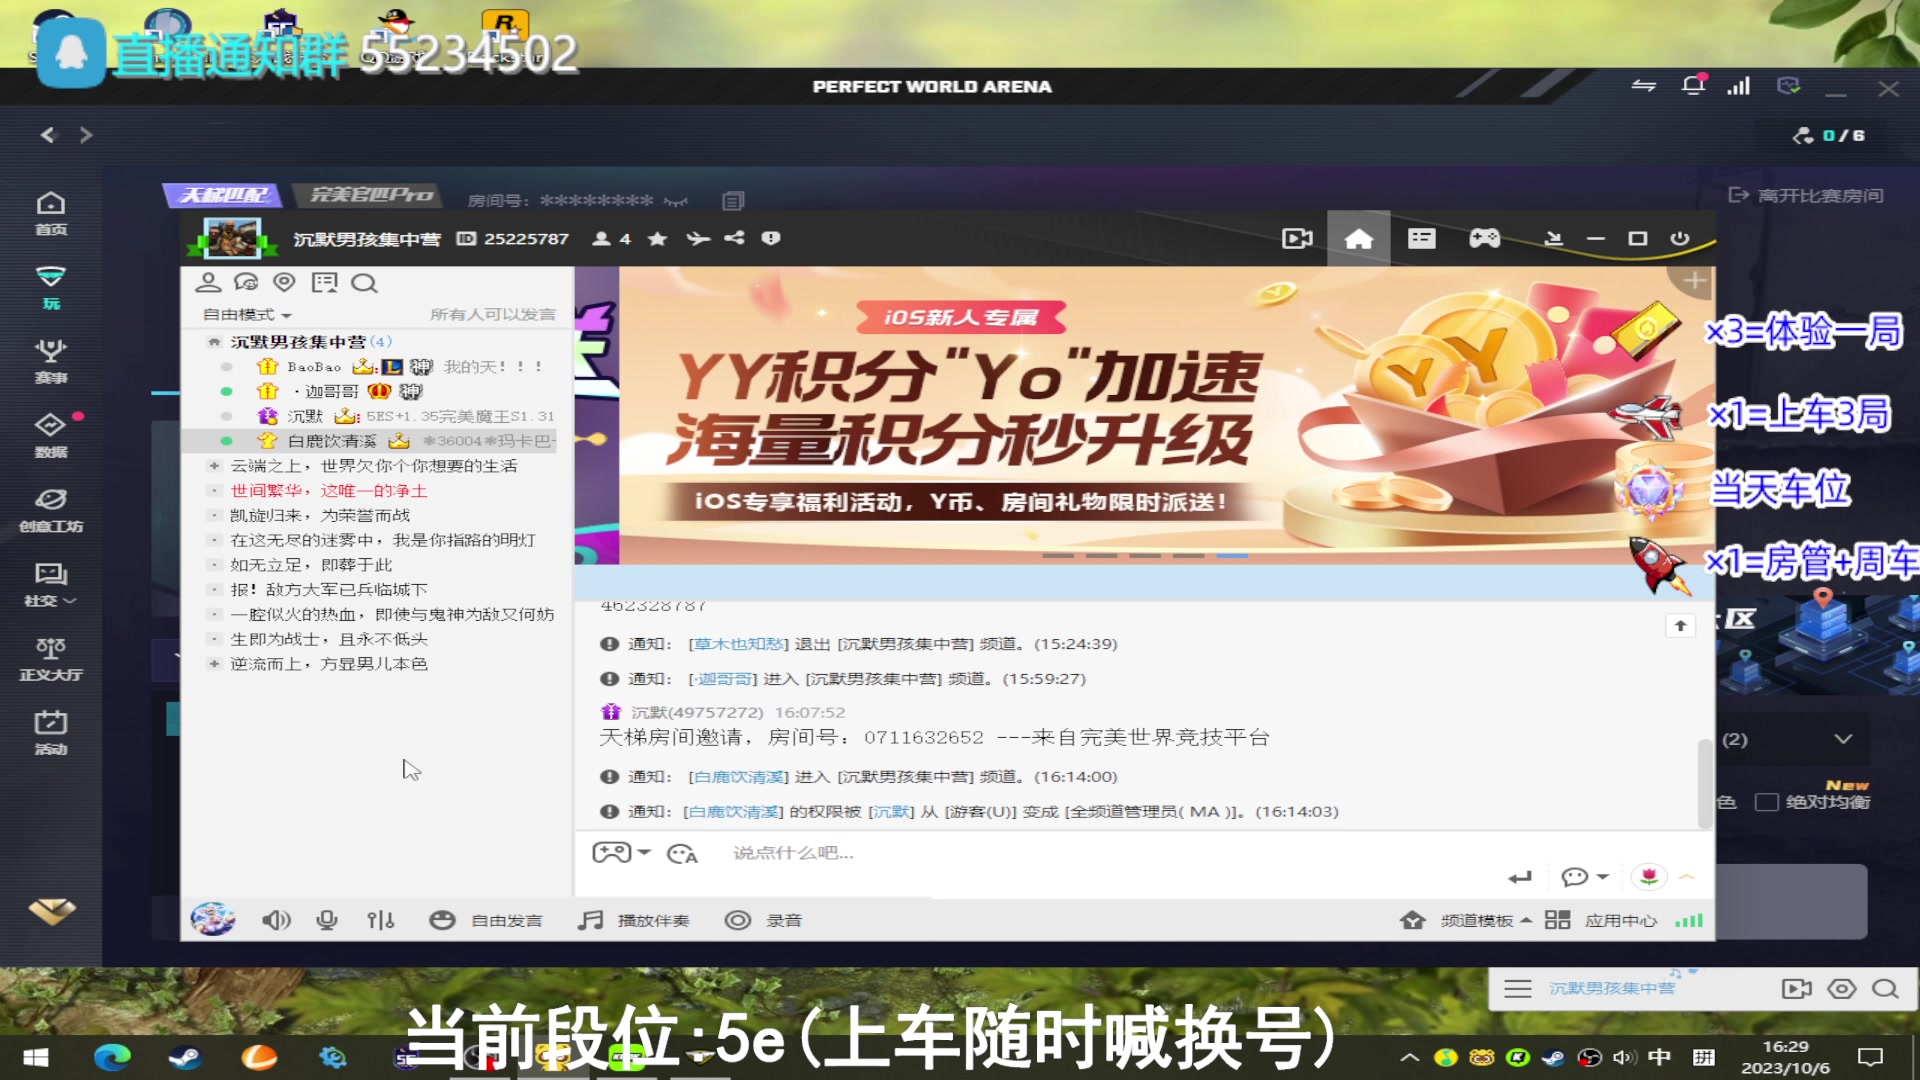
Task: Open Steam from taskbar
Action: click(x=184, y=1057)
